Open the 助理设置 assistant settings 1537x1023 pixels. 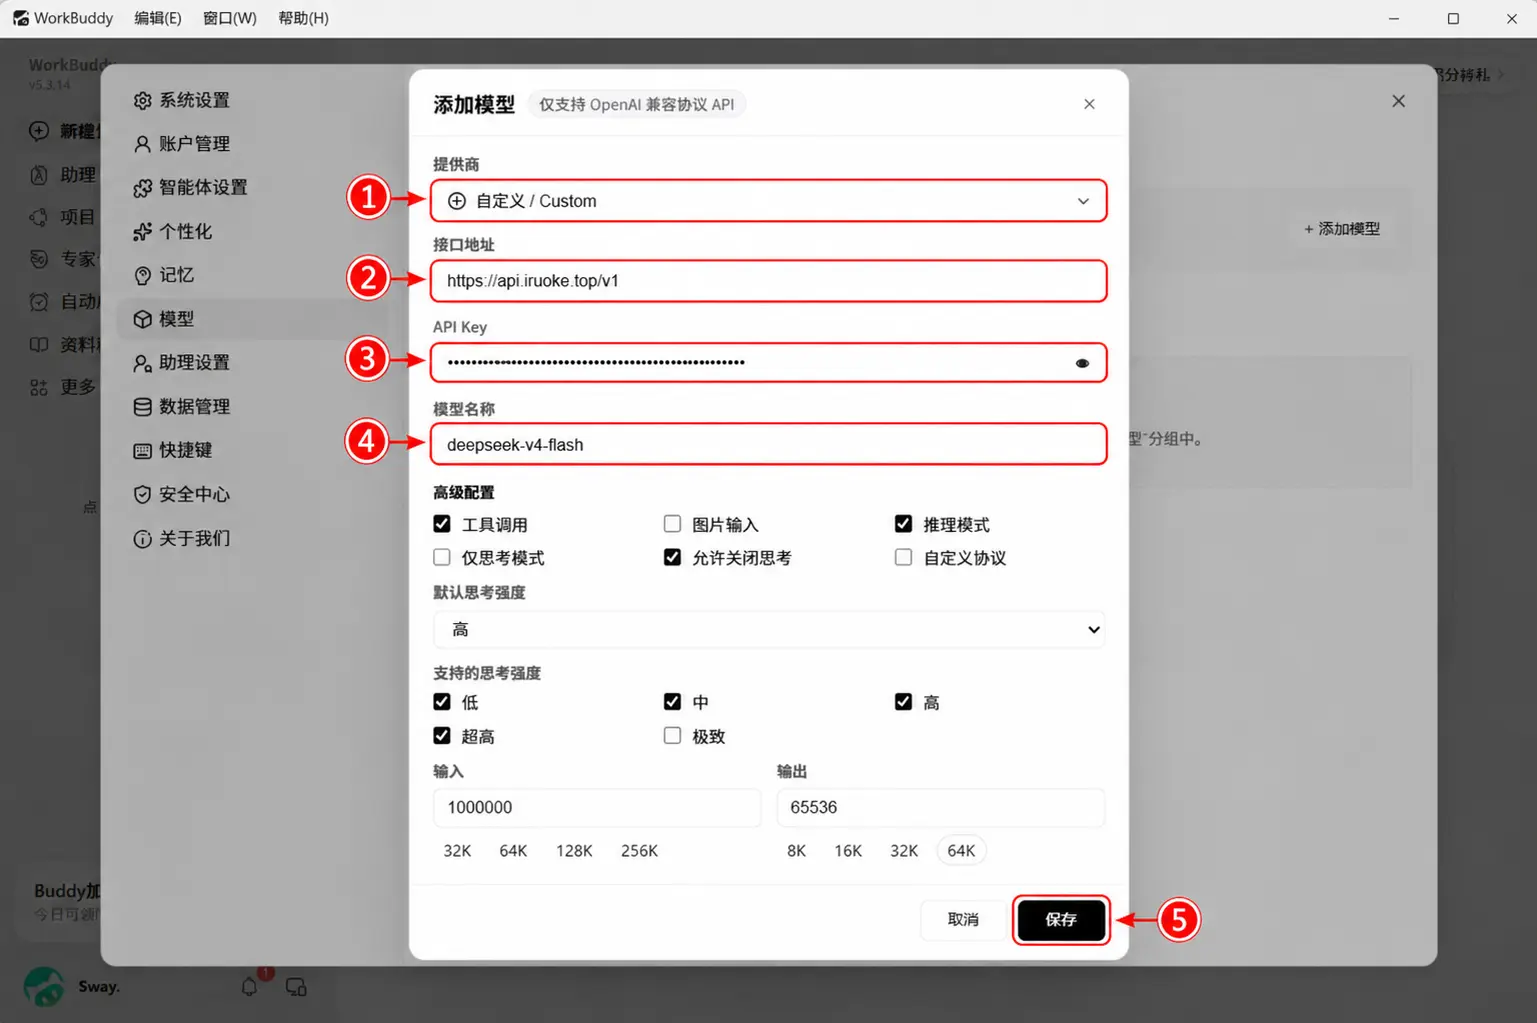coord(182,363)
